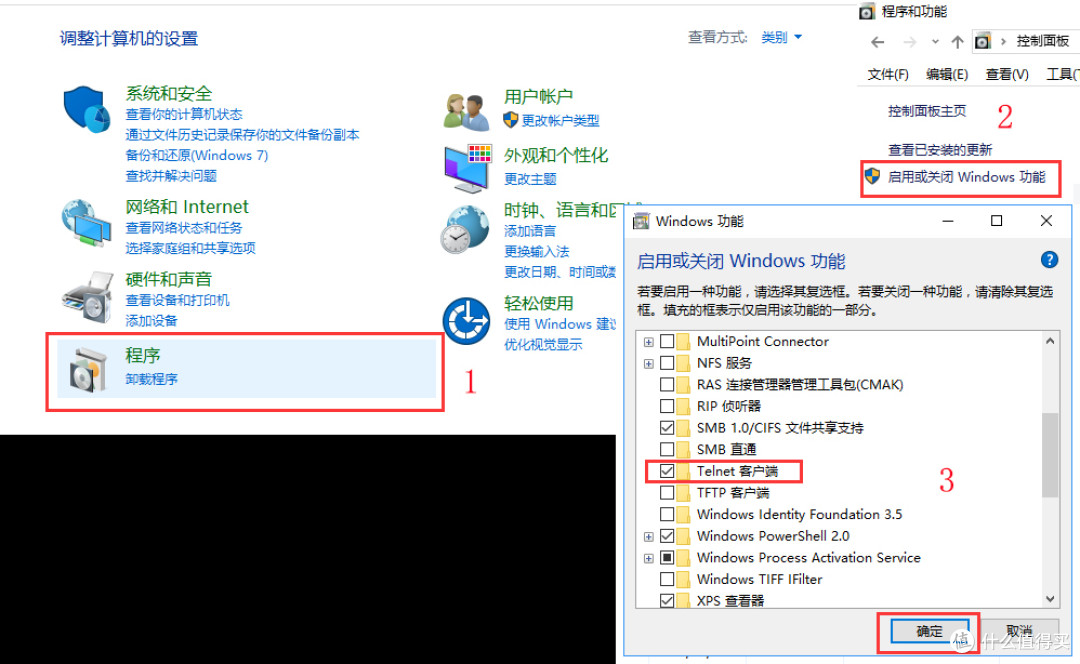
Task: Click 控制面板 in the address breadcrumb
Action: click(x=1043, y=41)
